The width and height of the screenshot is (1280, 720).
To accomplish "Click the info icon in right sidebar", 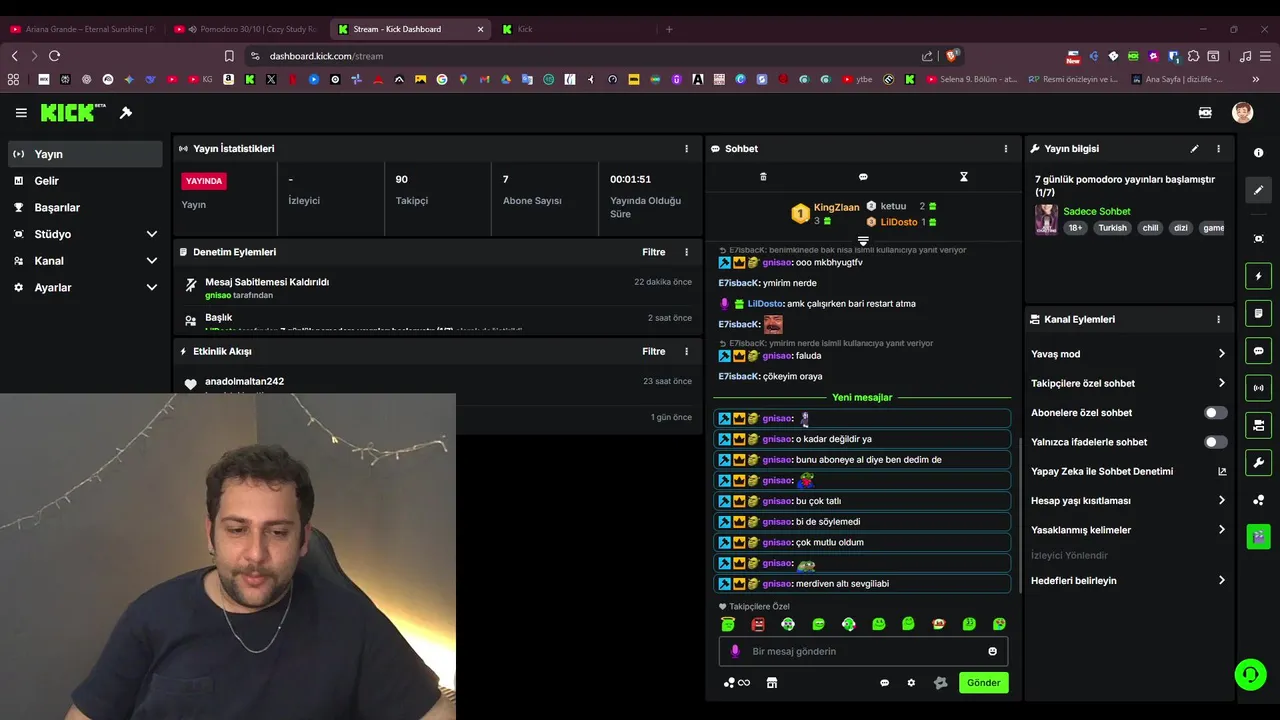I will click(1258, 153).
